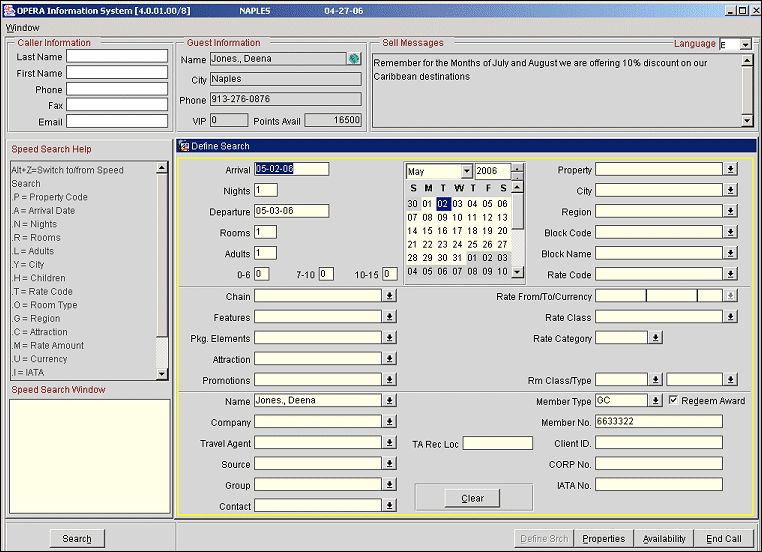762x552 pixels.
Task: Open the Block Code lookup arrow
Action: coord(730,233)
